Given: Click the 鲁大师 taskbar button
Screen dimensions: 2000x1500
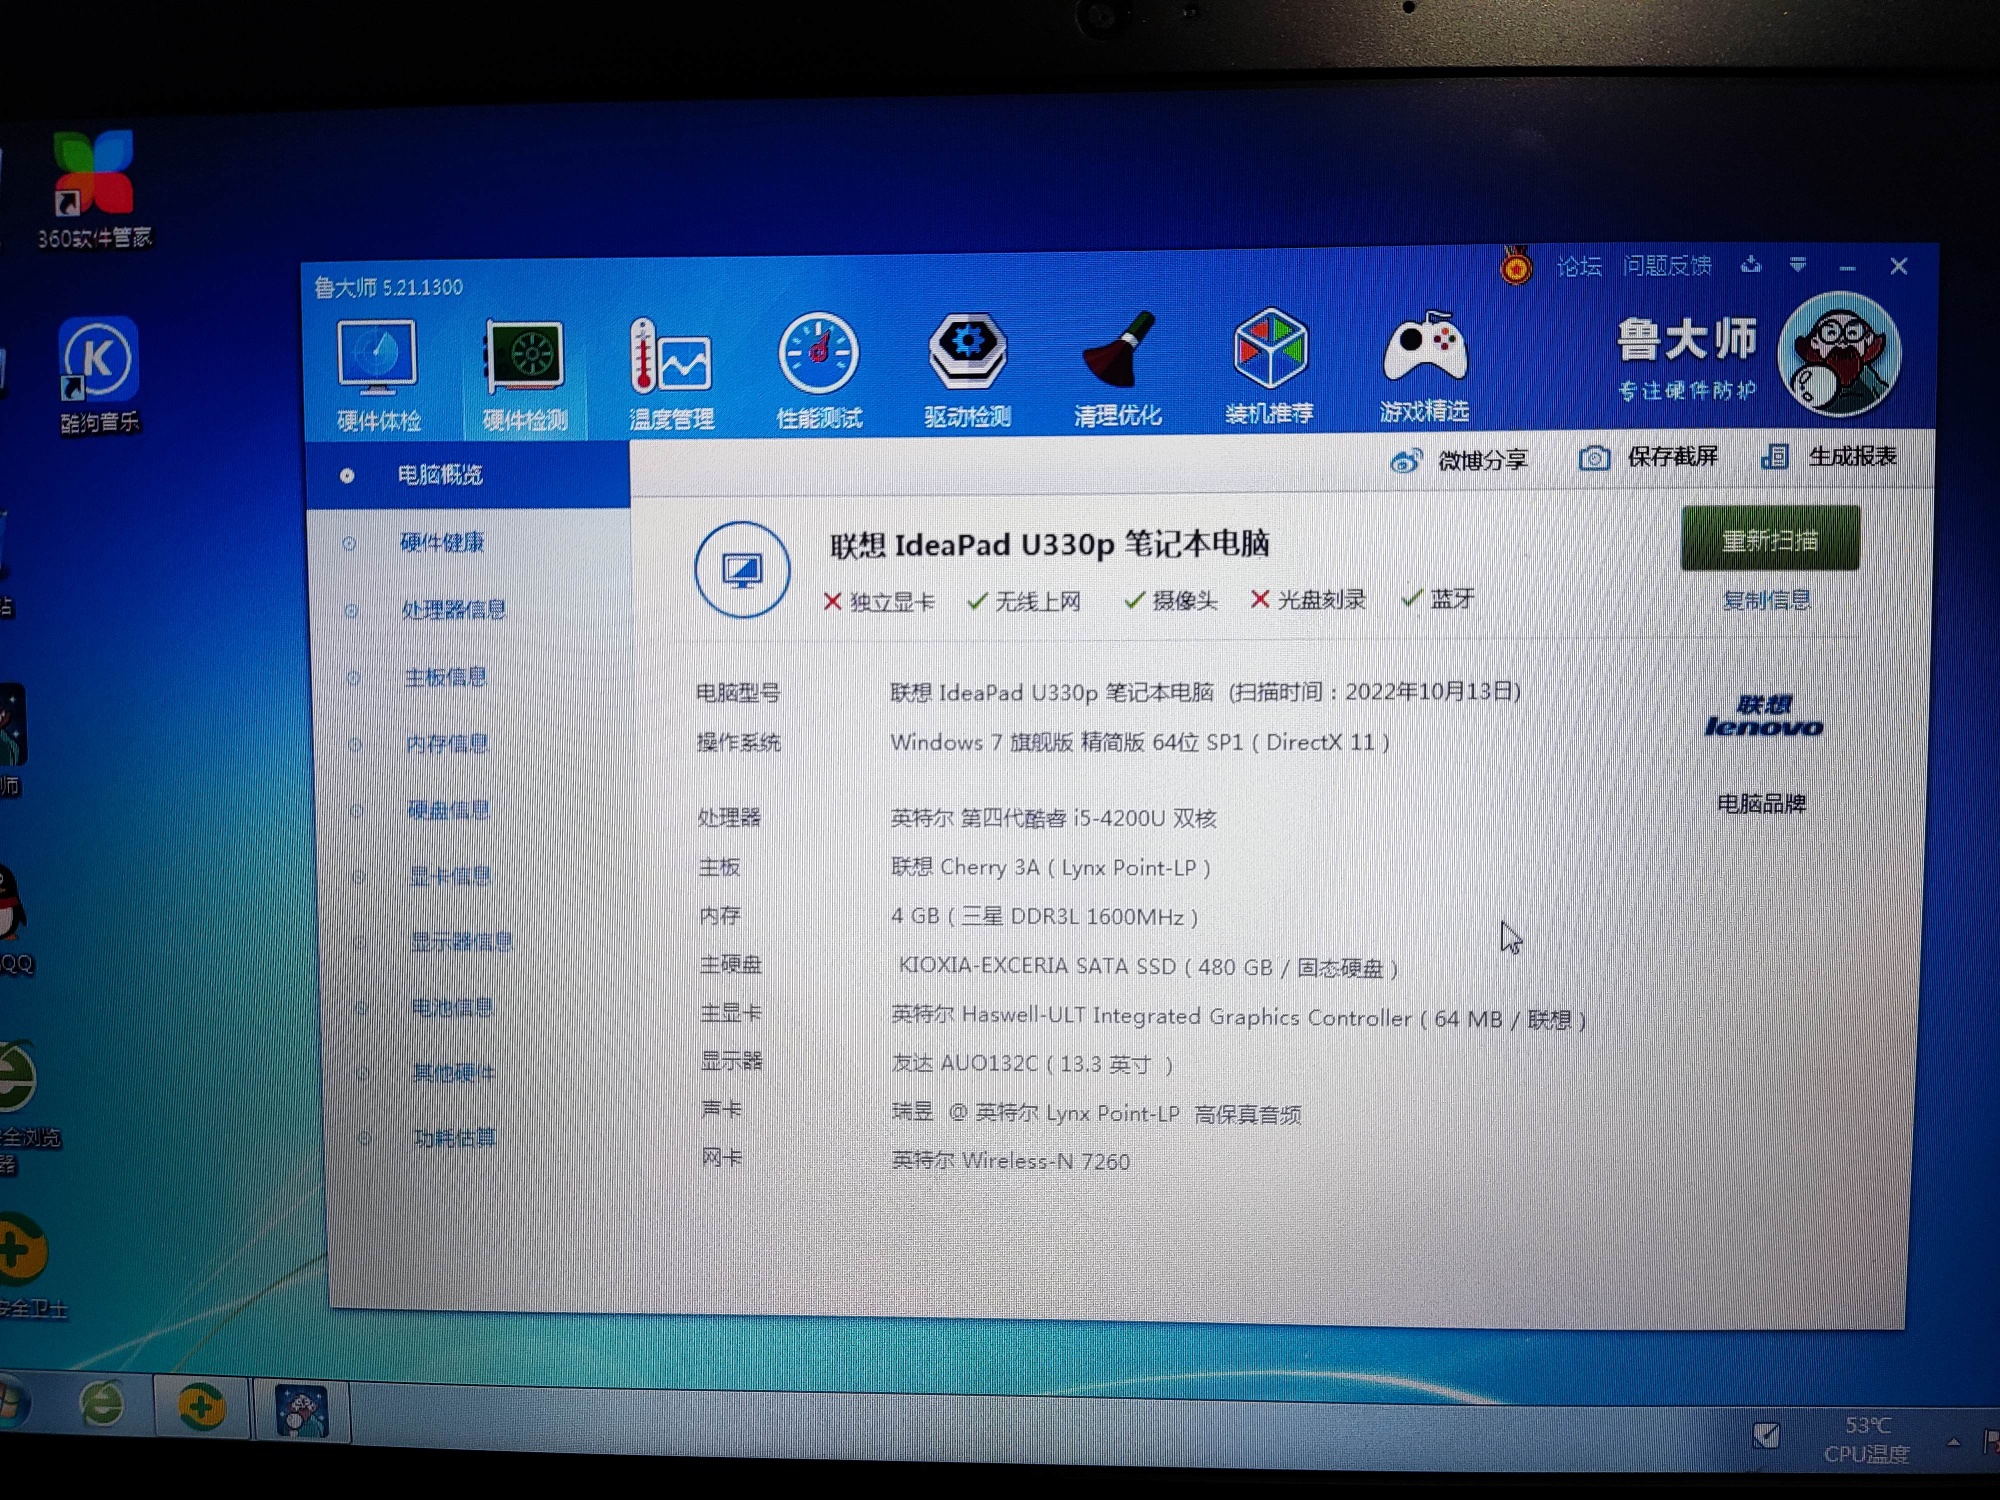Looking at the screenshot, I should click(302, 1411).
